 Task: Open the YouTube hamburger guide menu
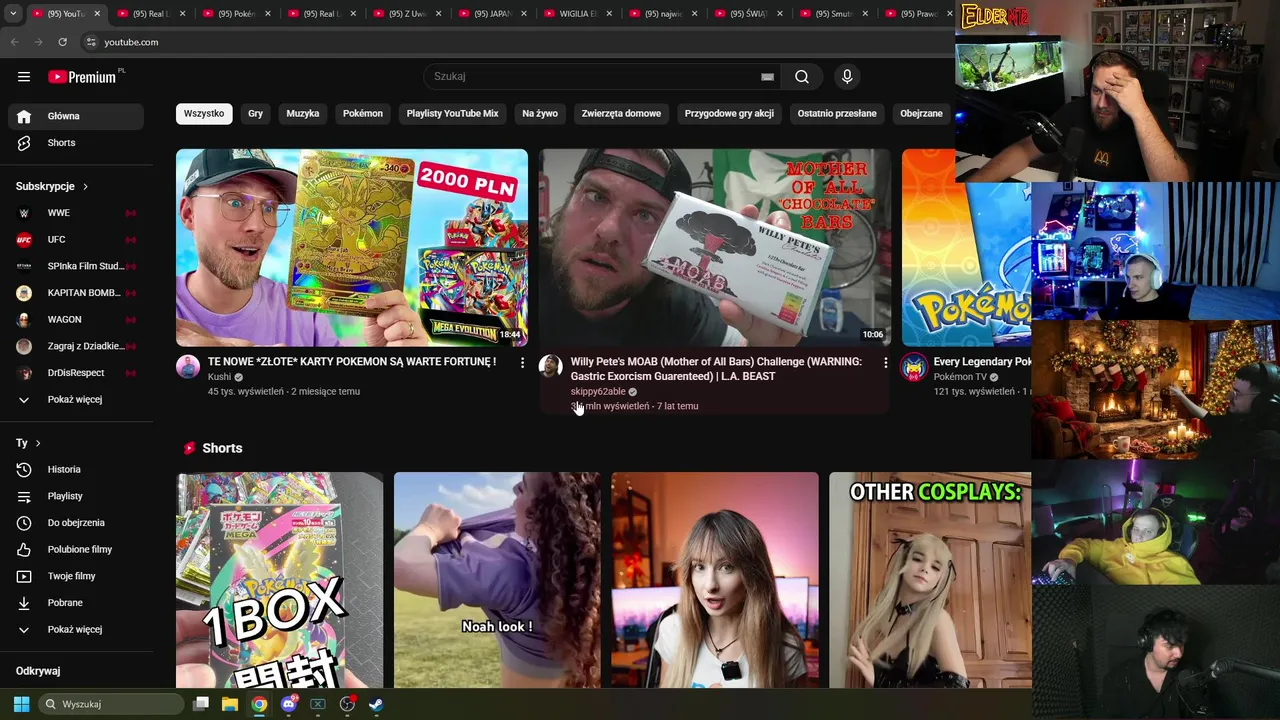[24, 77]
